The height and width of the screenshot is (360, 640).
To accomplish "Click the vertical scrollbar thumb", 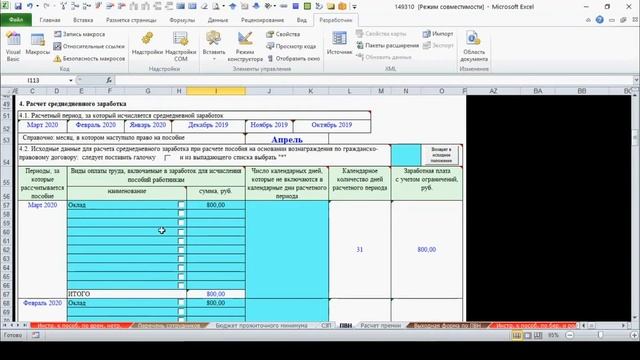I will [636, 137].
